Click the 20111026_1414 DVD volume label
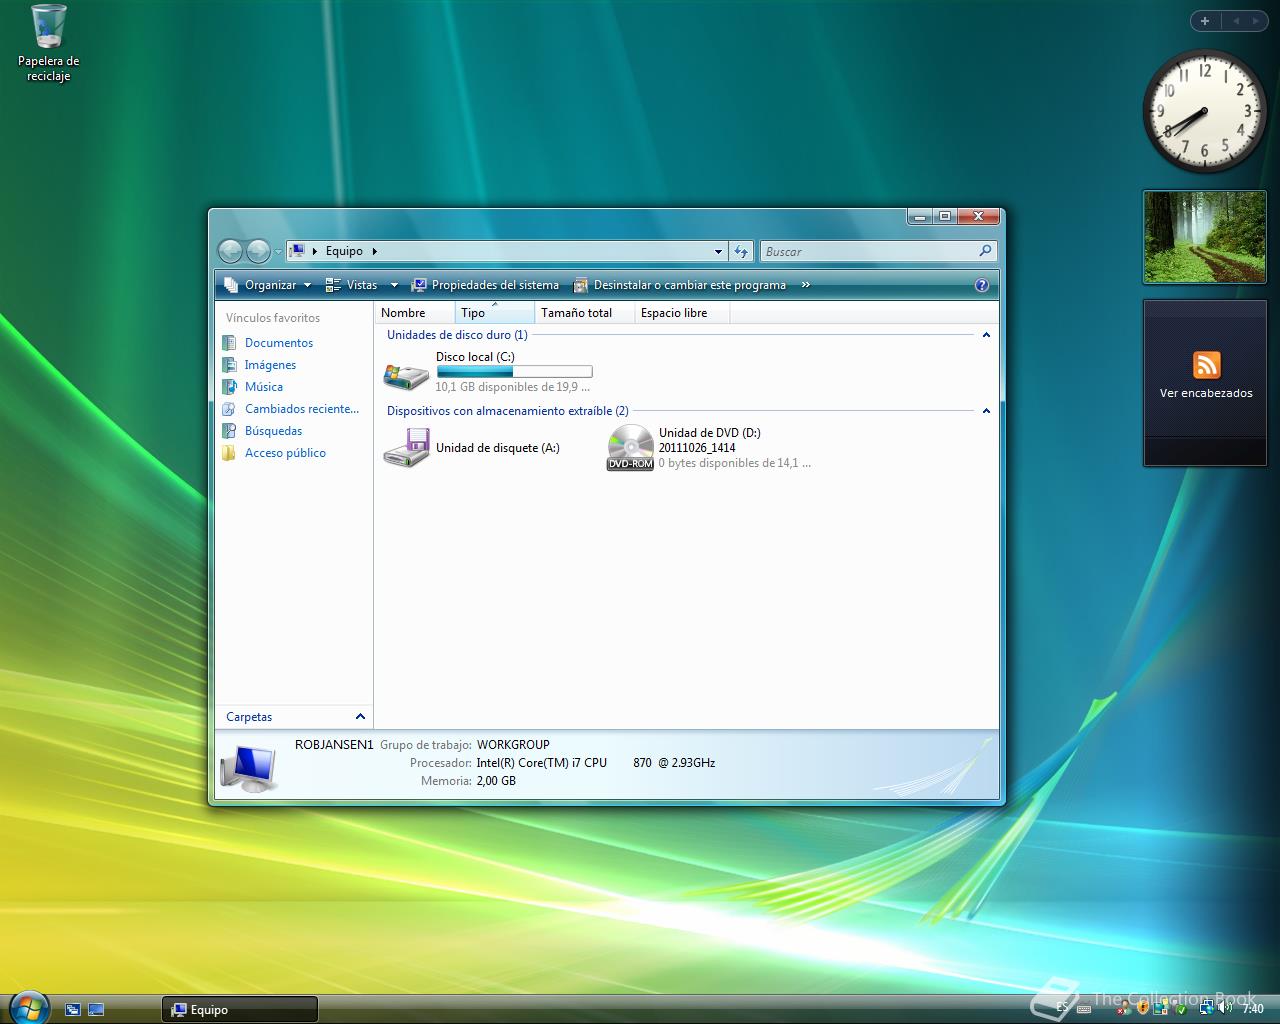 click(x=697, y=448)
